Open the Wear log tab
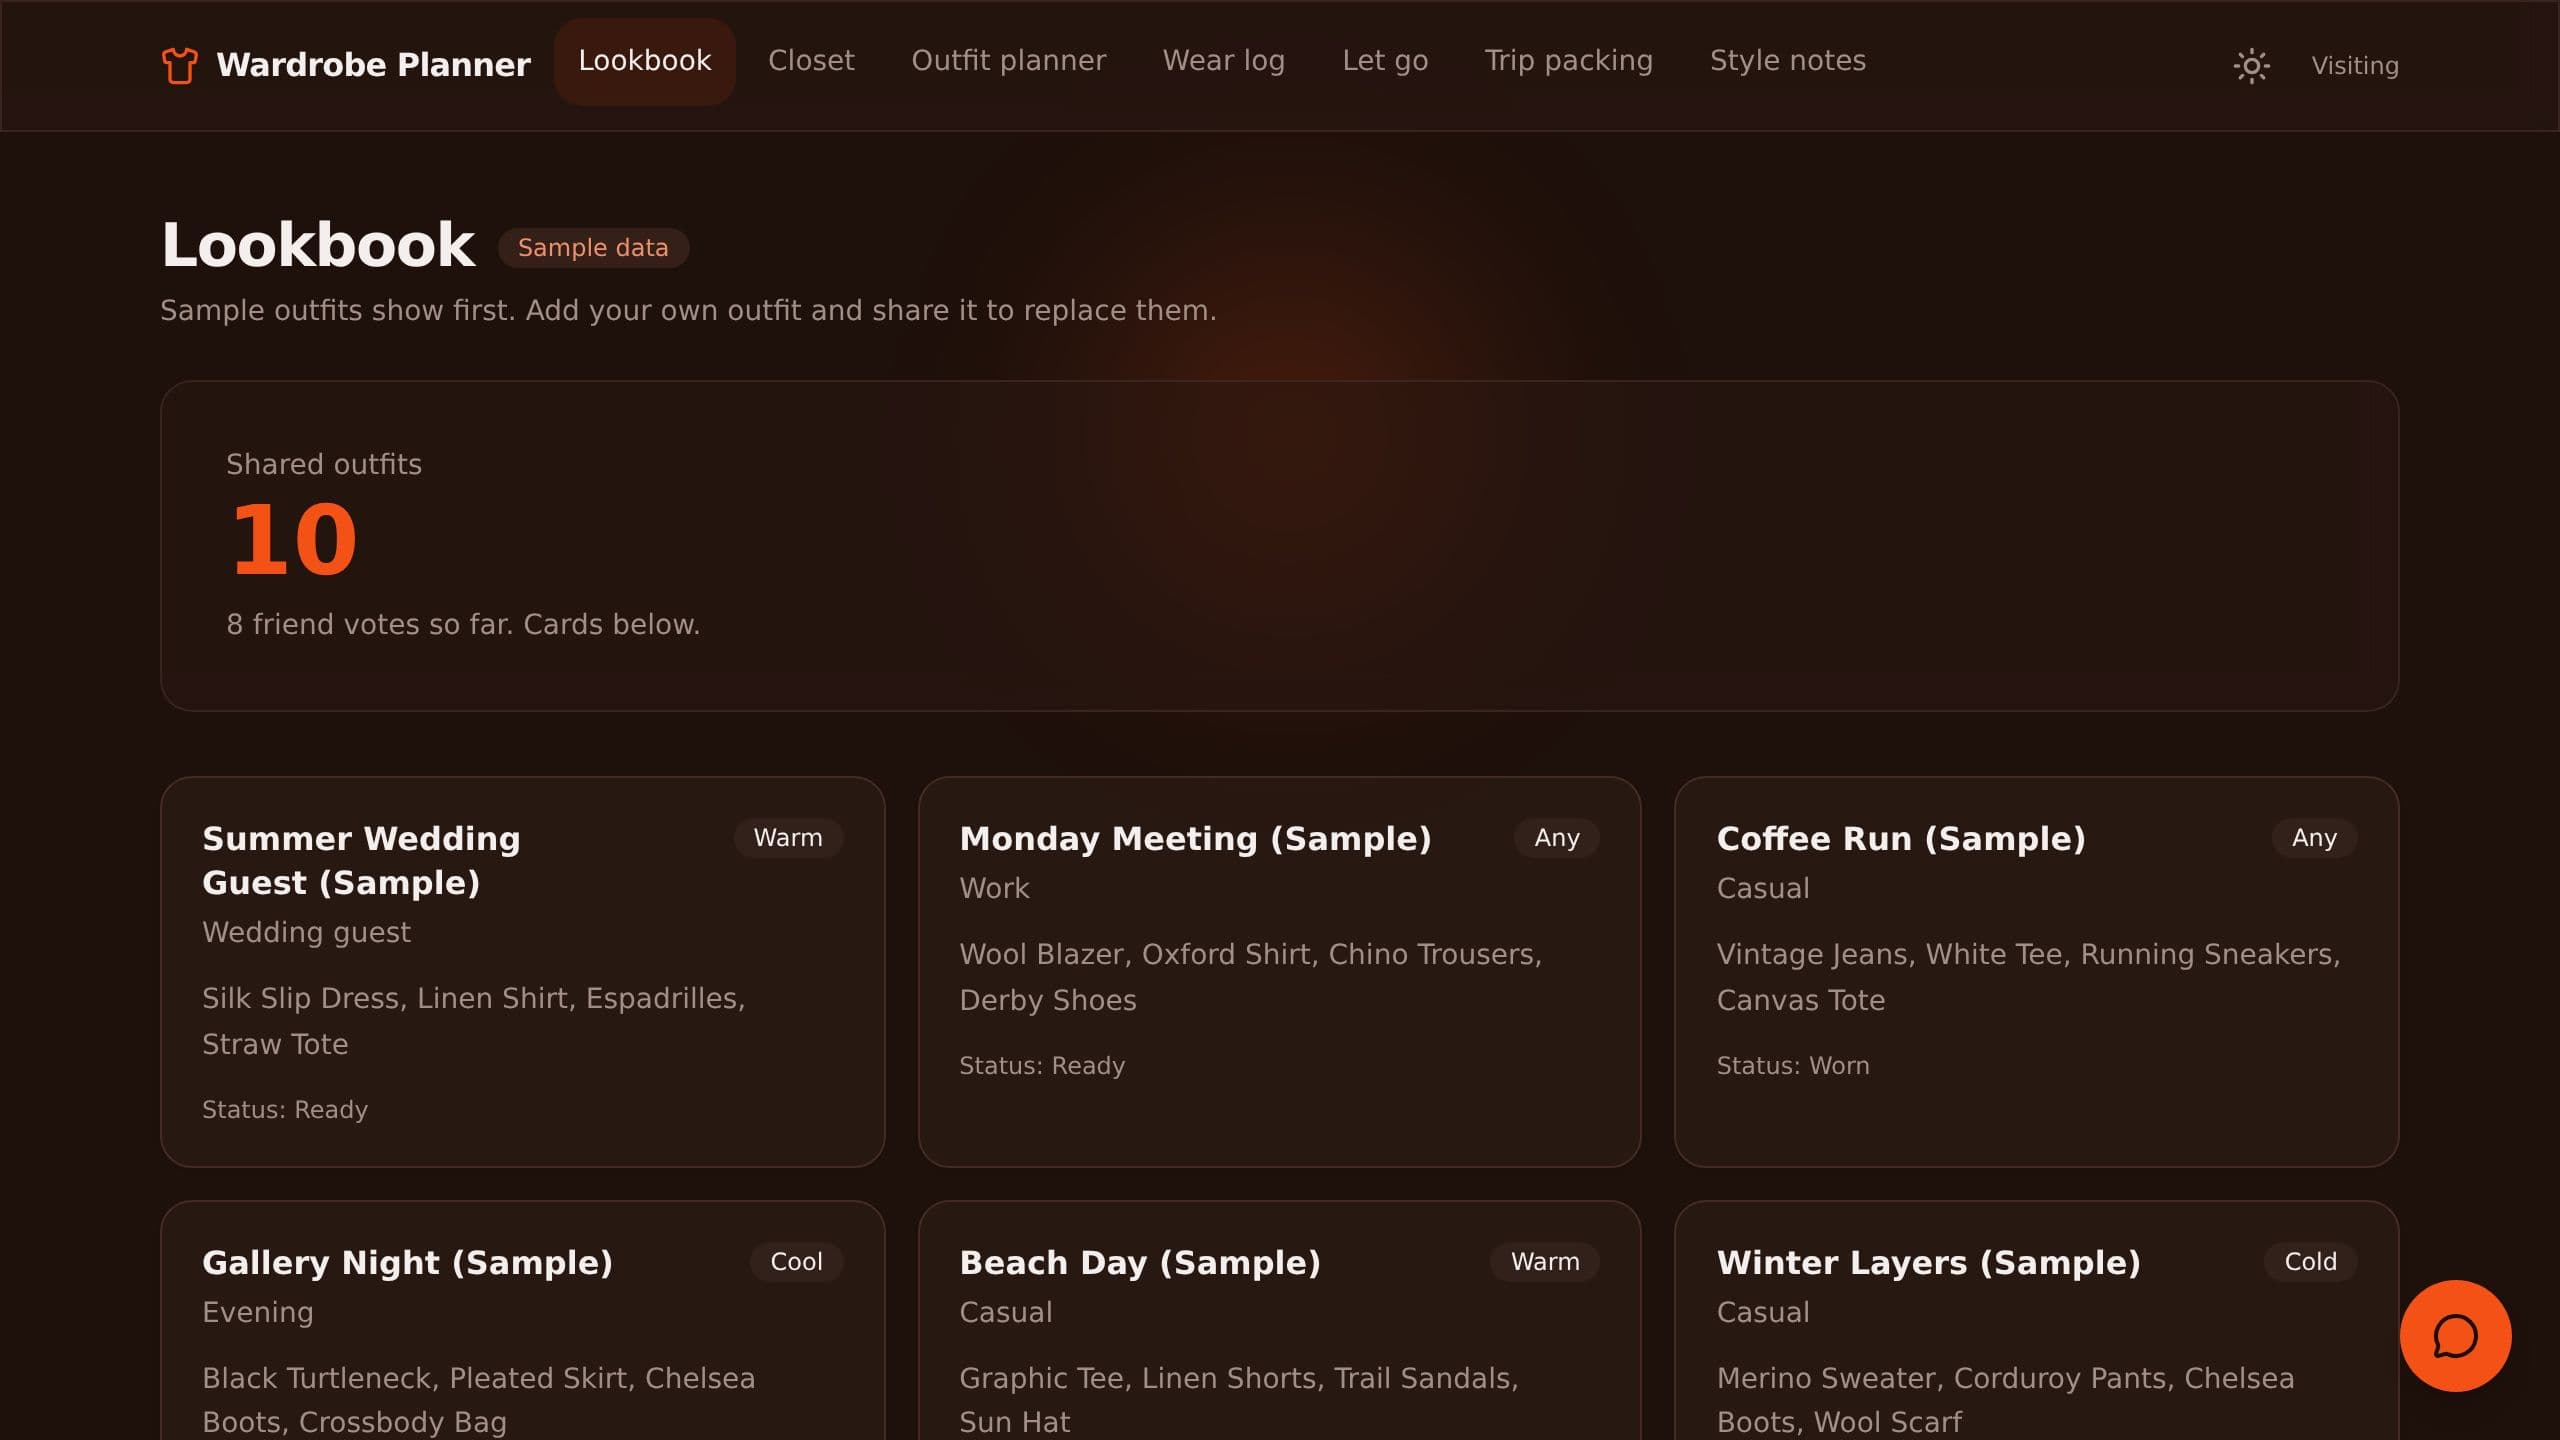 [1223, 61]
